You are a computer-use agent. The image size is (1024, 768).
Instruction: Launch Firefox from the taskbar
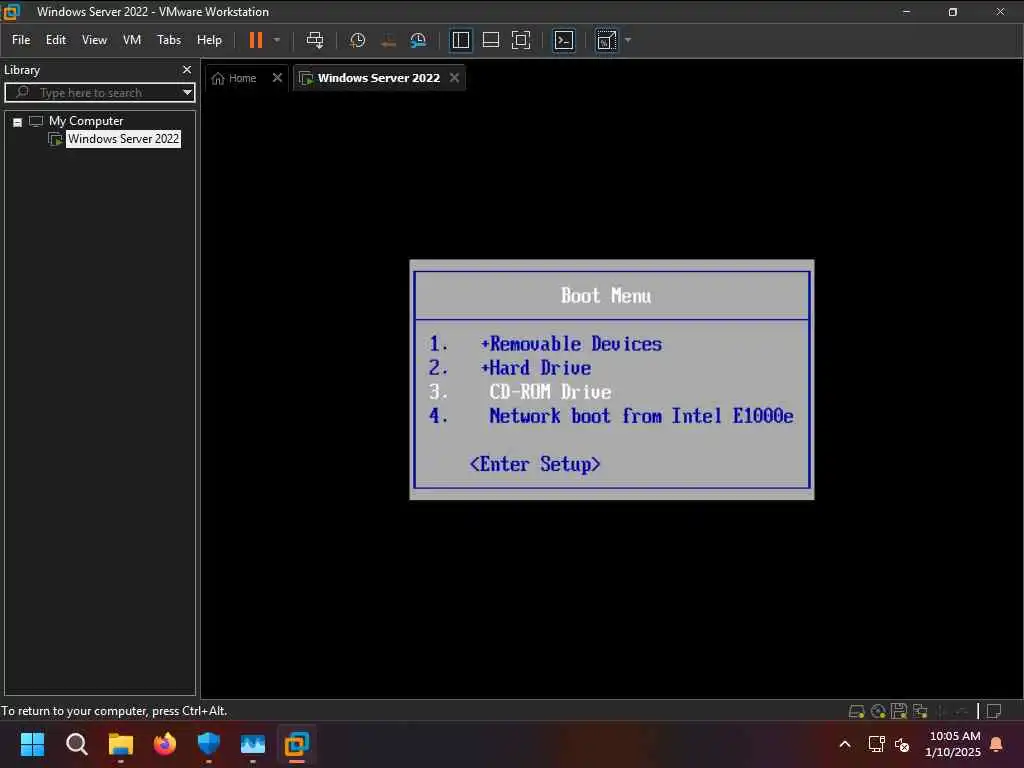(x=165, y=744)
